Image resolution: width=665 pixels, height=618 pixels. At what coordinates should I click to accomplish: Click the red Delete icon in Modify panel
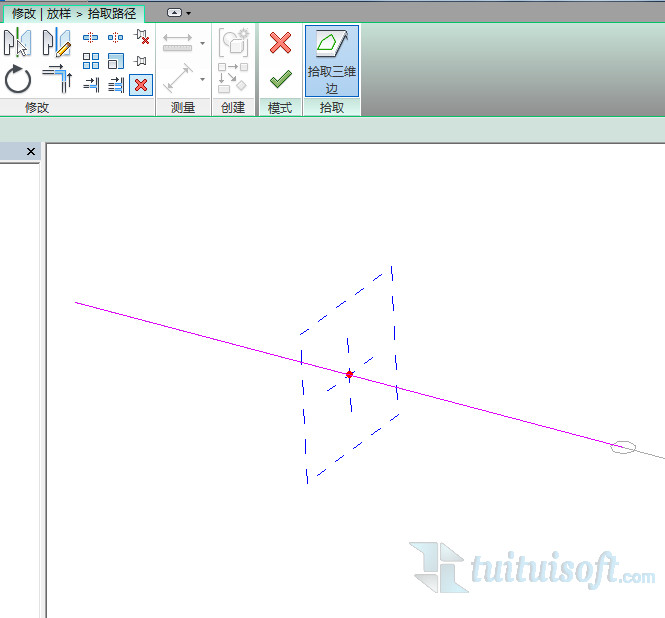[x=141, y=85]
